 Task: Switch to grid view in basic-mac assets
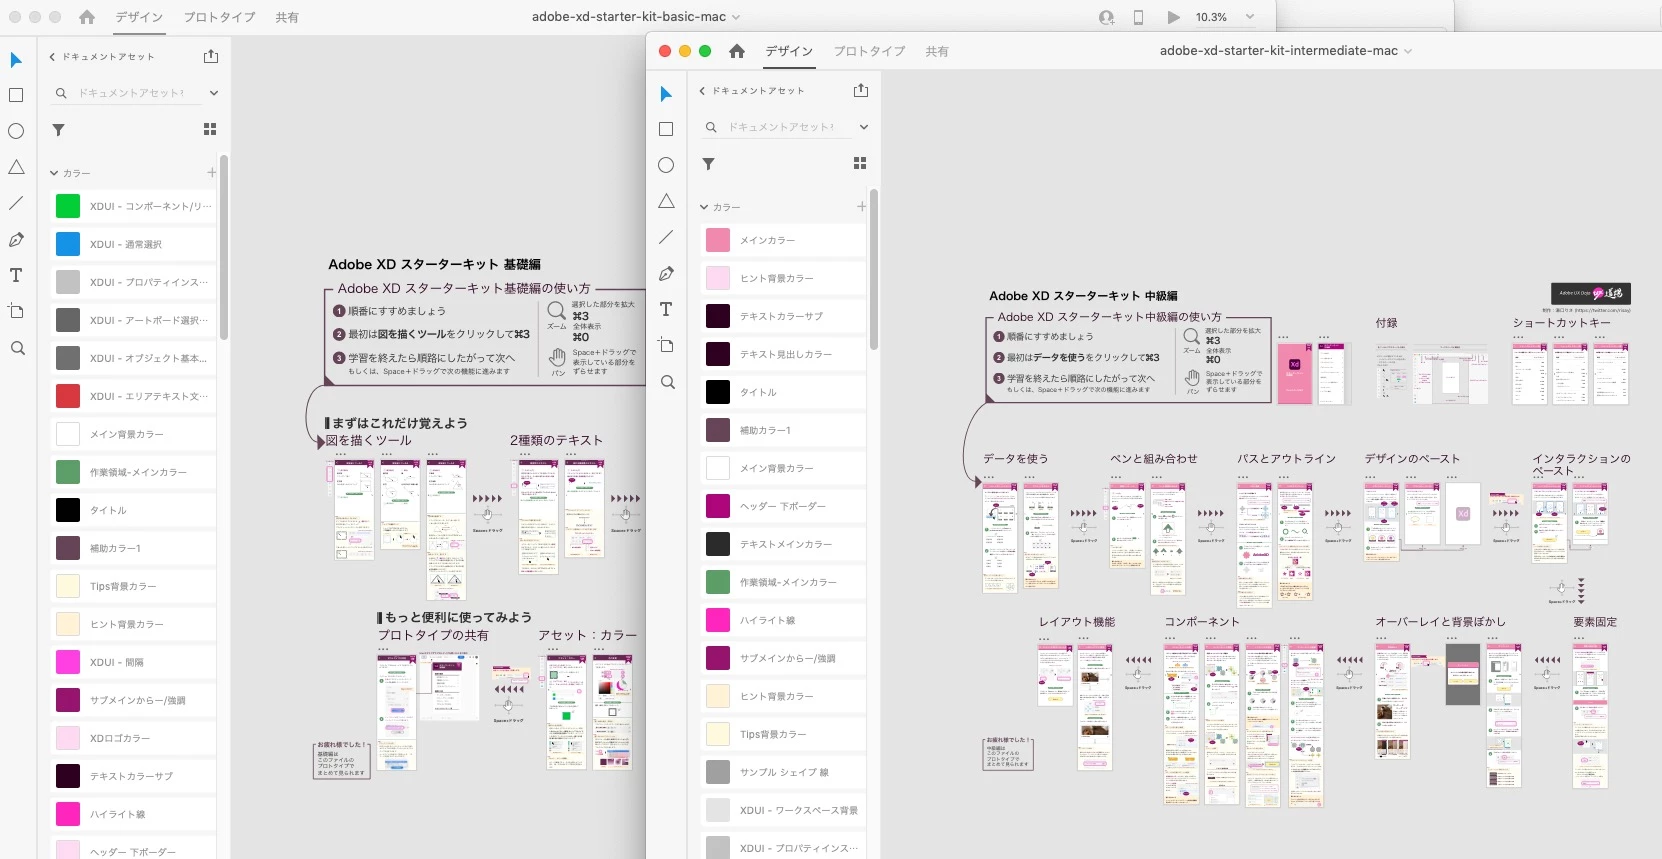[210, 129]
